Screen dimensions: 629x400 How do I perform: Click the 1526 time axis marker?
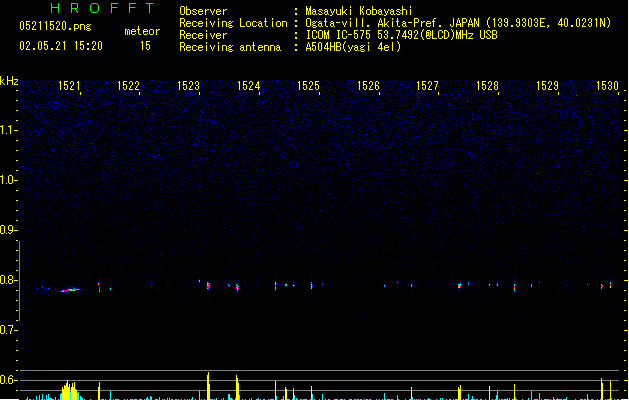coord(368,86)
